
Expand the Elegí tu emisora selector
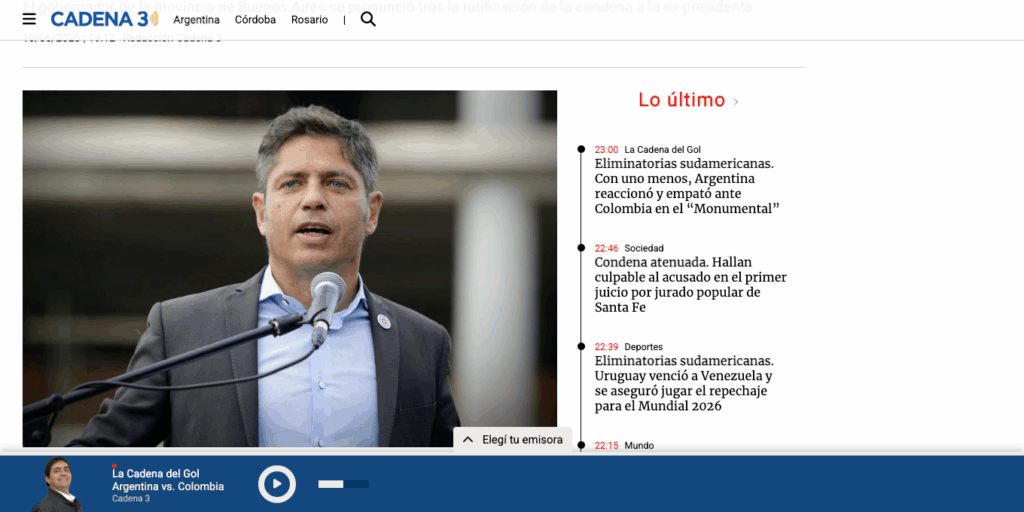click(513, 440)
